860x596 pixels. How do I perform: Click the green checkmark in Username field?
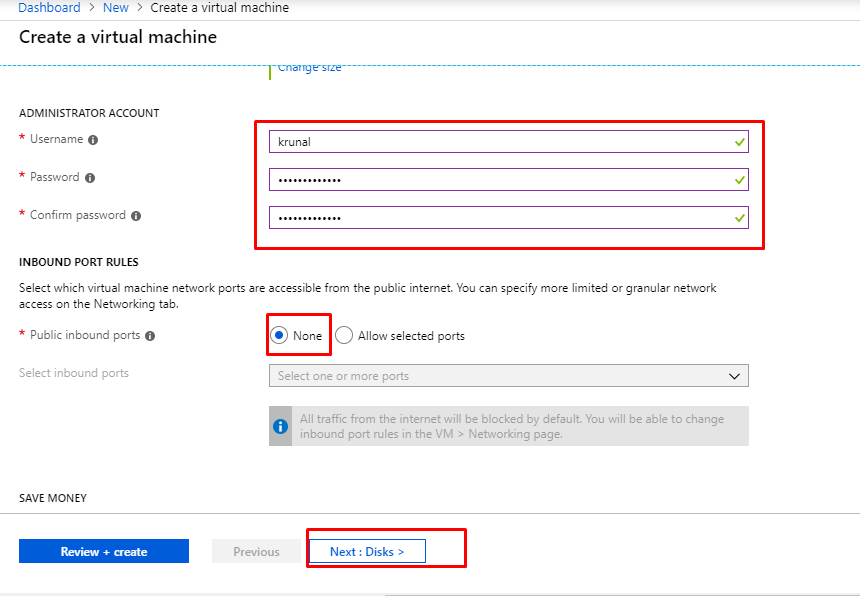(x=739, y=142)
